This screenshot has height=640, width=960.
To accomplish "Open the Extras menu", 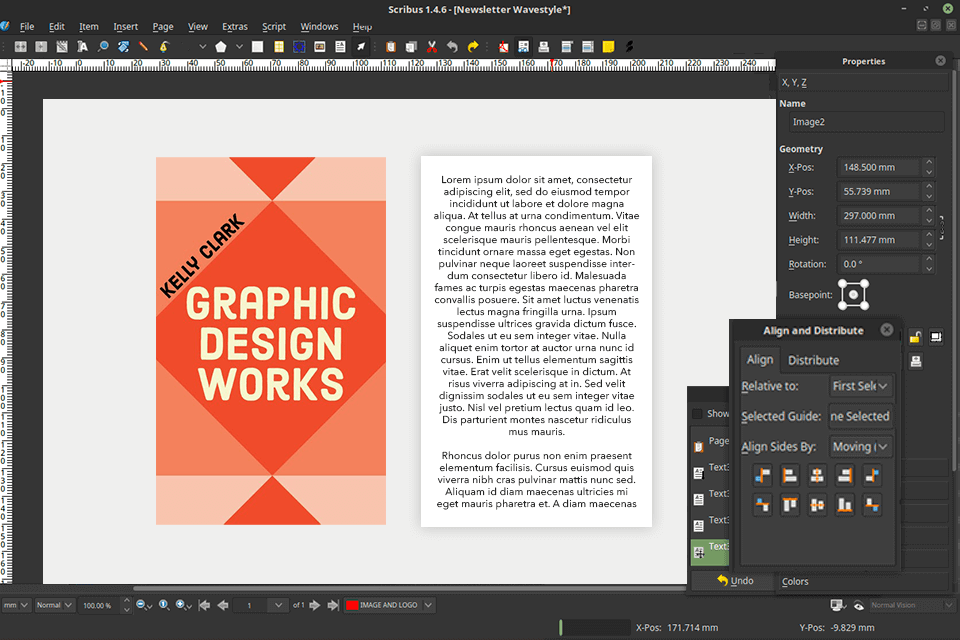I will [235, 26].
